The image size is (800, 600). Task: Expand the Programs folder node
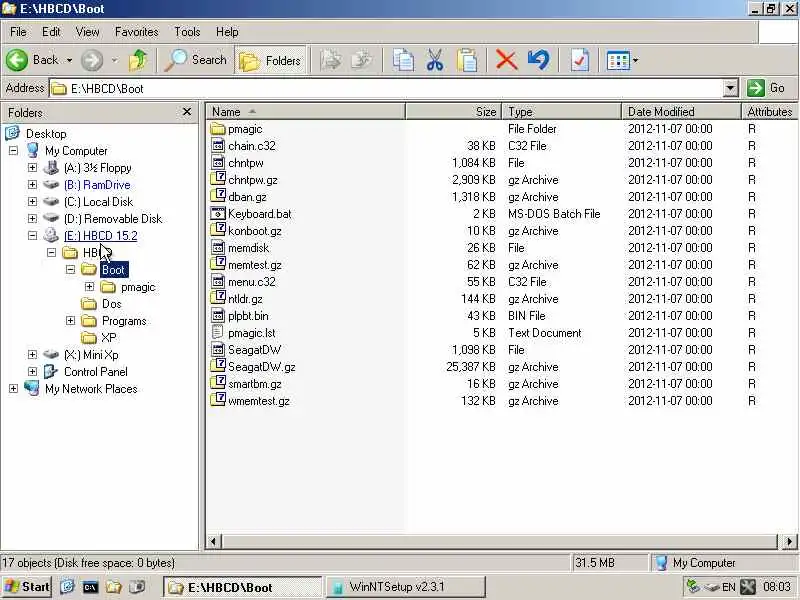point(70,320)
